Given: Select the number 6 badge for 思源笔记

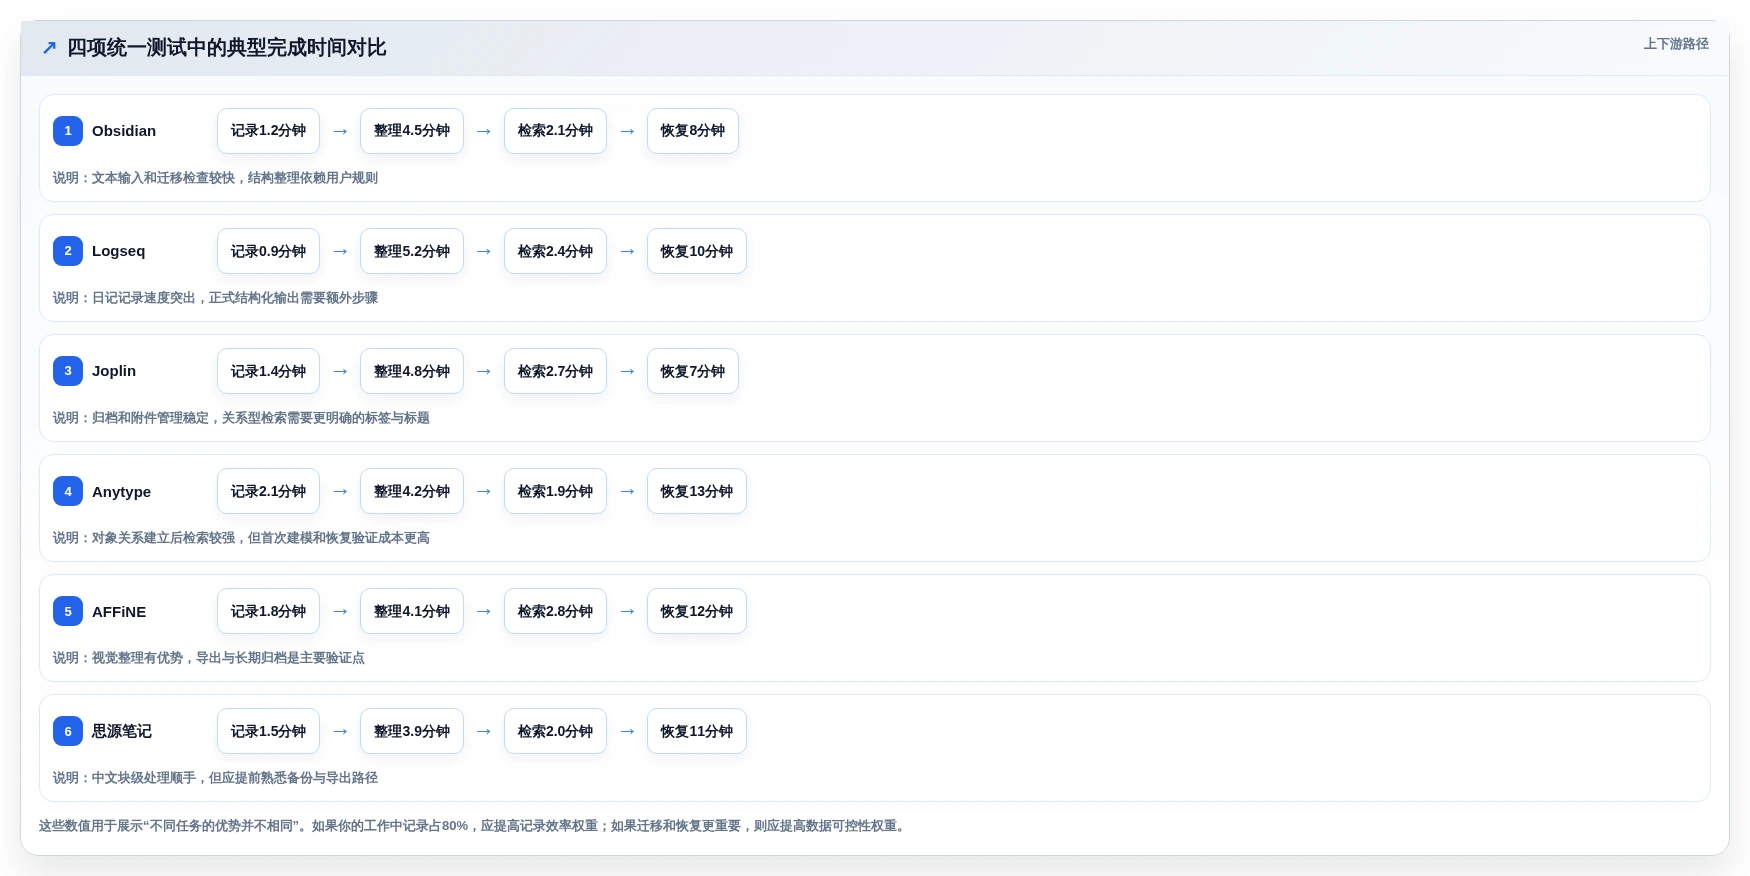Looking at the screenshot, I should pyautogui.click(x=68, y=731).
